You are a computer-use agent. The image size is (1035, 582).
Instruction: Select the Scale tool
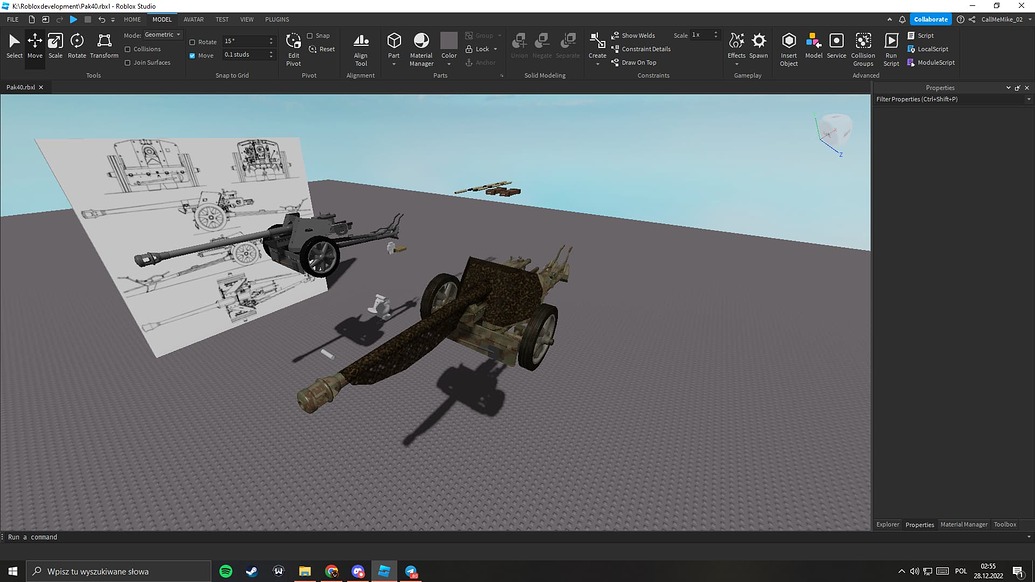[x=56, y=43]
